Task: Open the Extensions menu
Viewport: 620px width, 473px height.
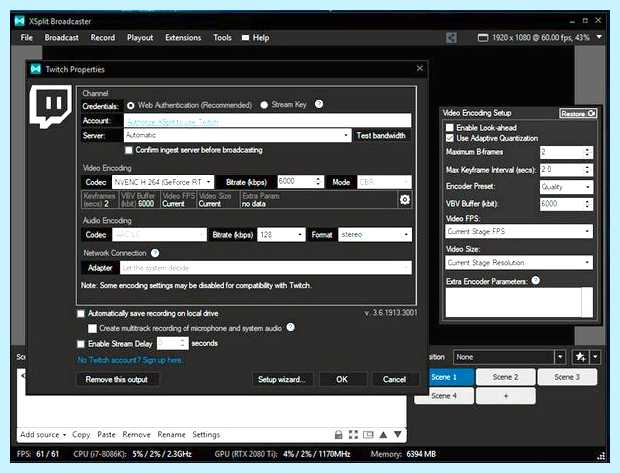Action: 183,38
